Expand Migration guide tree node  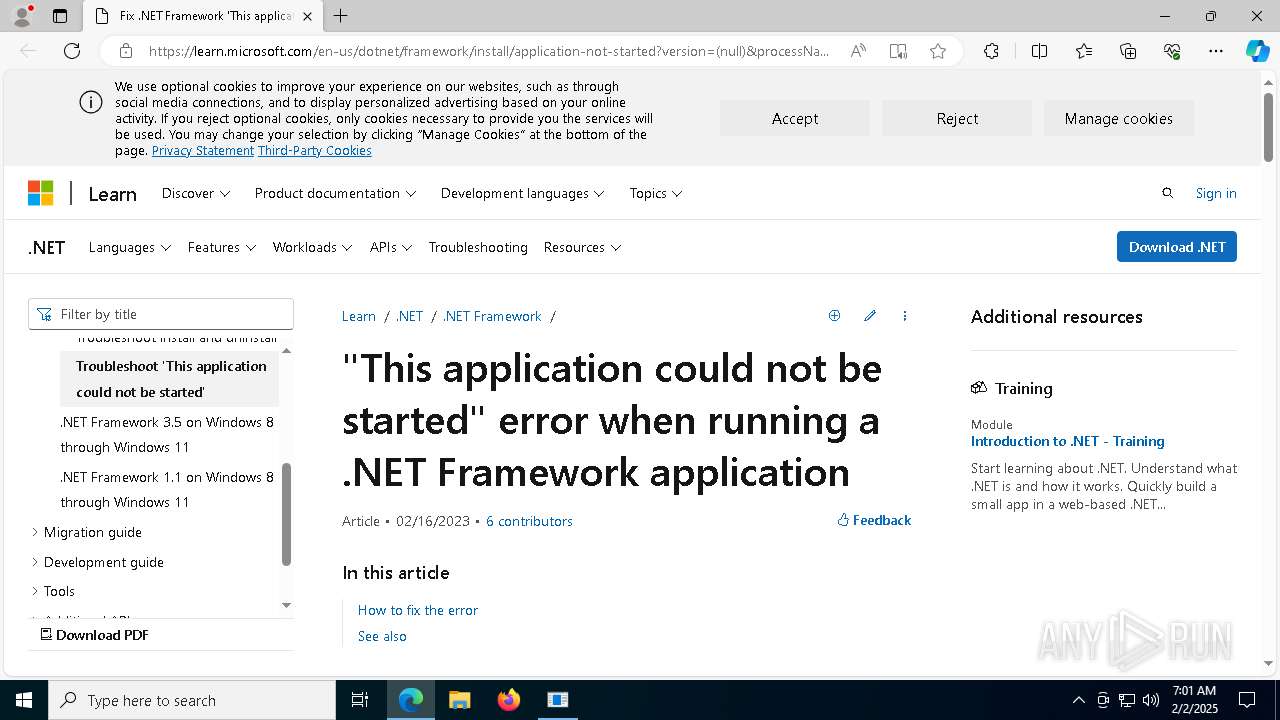[x=35, y=532]
